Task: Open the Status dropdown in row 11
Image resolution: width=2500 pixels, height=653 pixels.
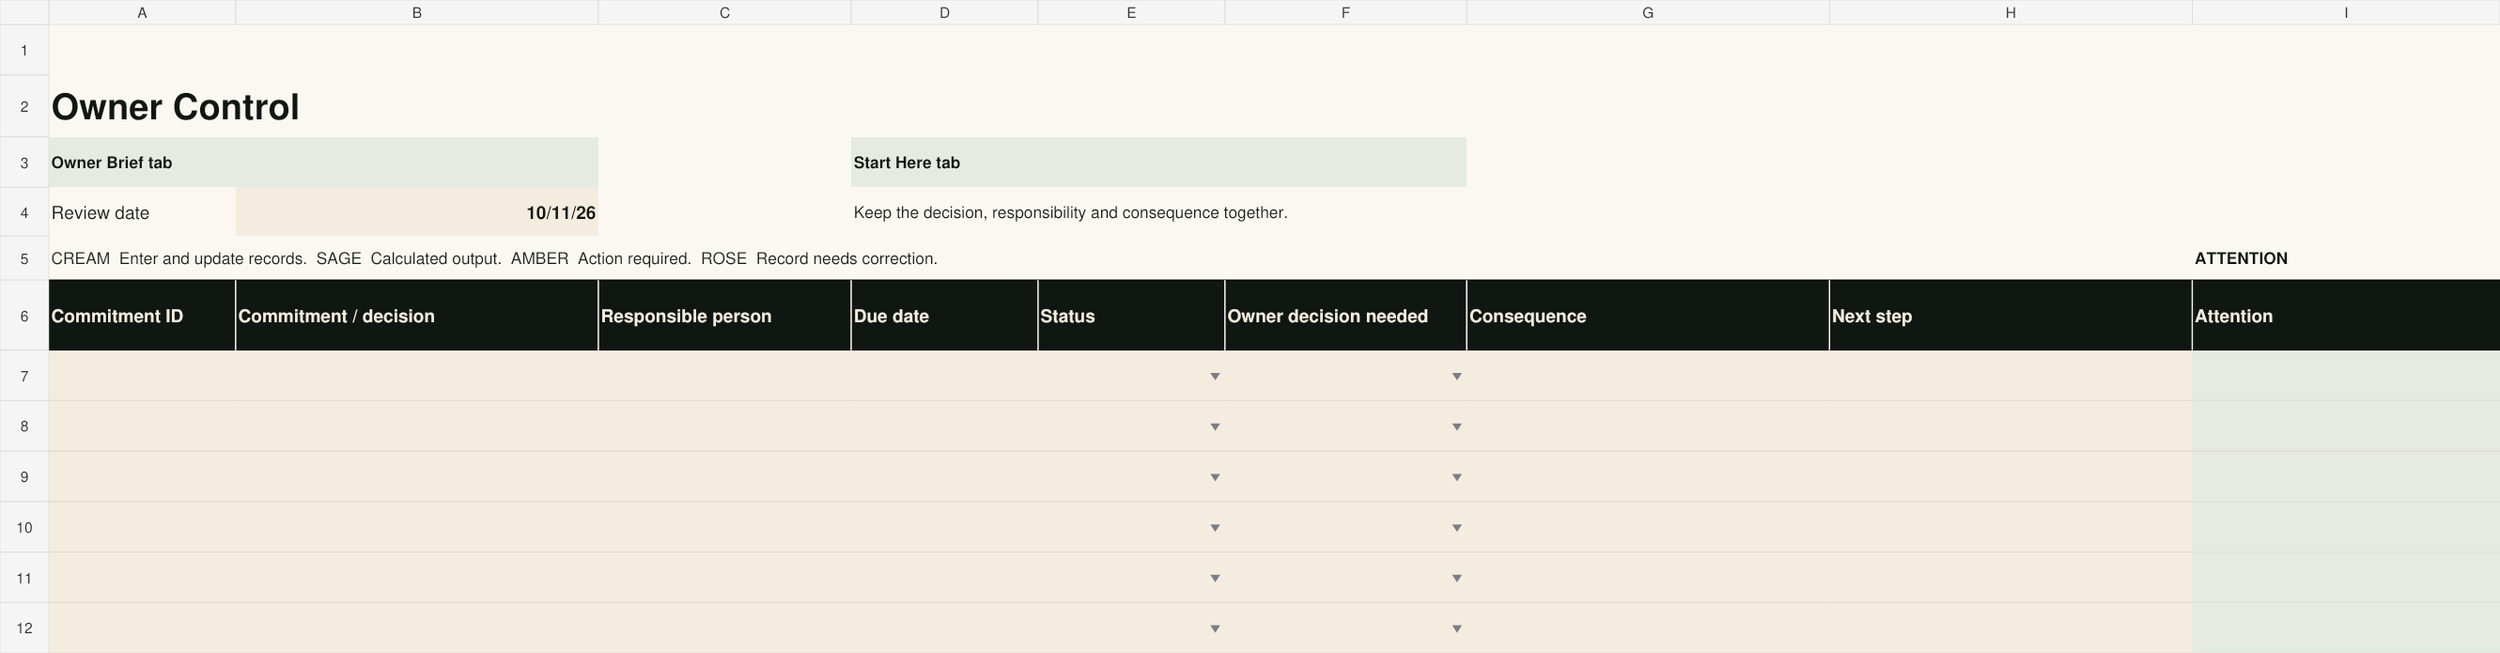Action: click(x=1214, y=578)
